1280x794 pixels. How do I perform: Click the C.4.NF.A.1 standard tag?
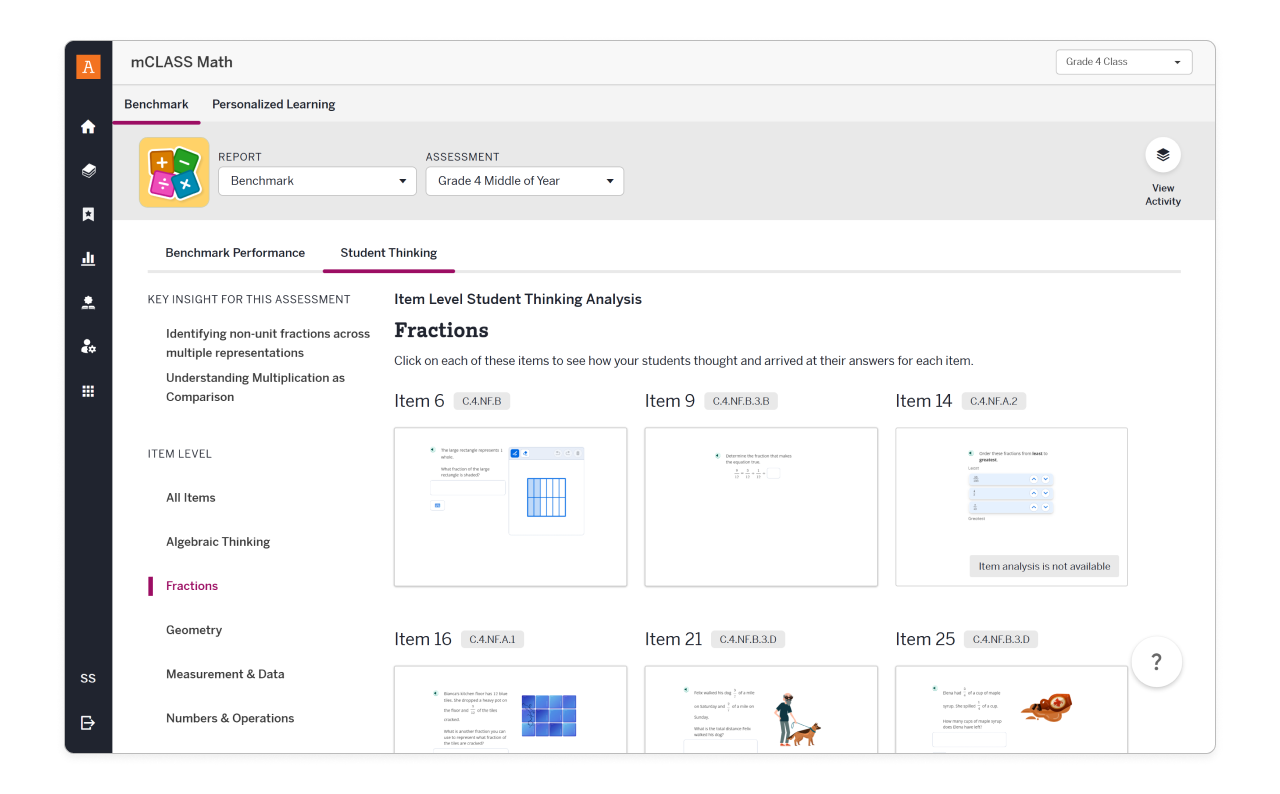492,639
